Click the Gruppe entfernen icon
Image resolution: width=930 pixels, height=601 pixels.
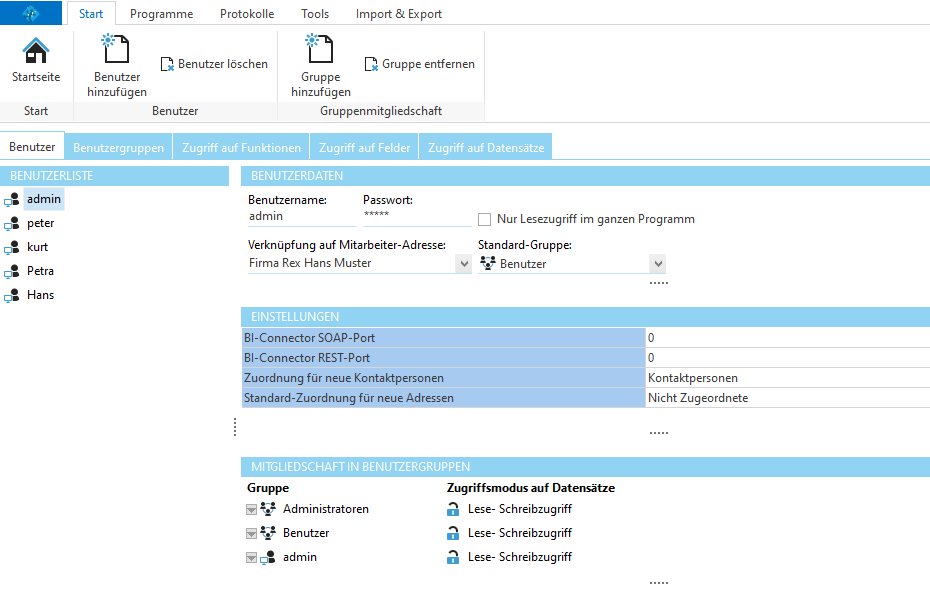pyautogui.click(x=371, y=64)
